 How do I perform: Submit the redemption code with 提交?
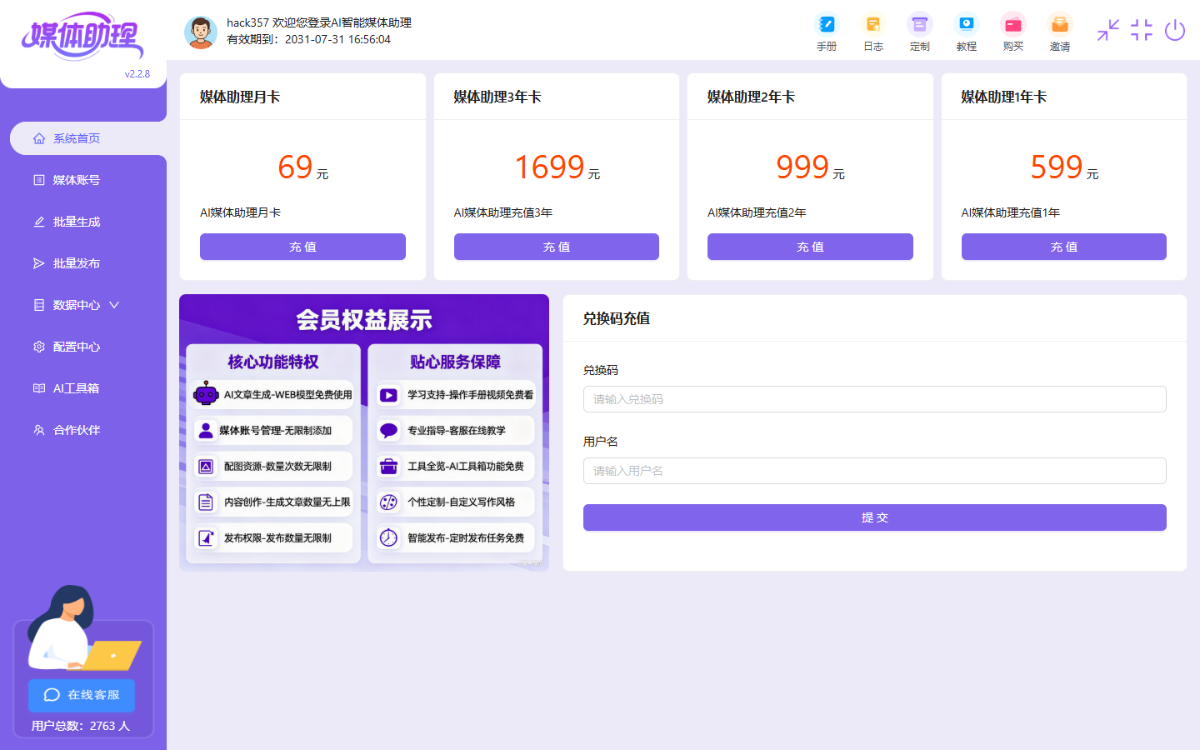coord(874,518)
